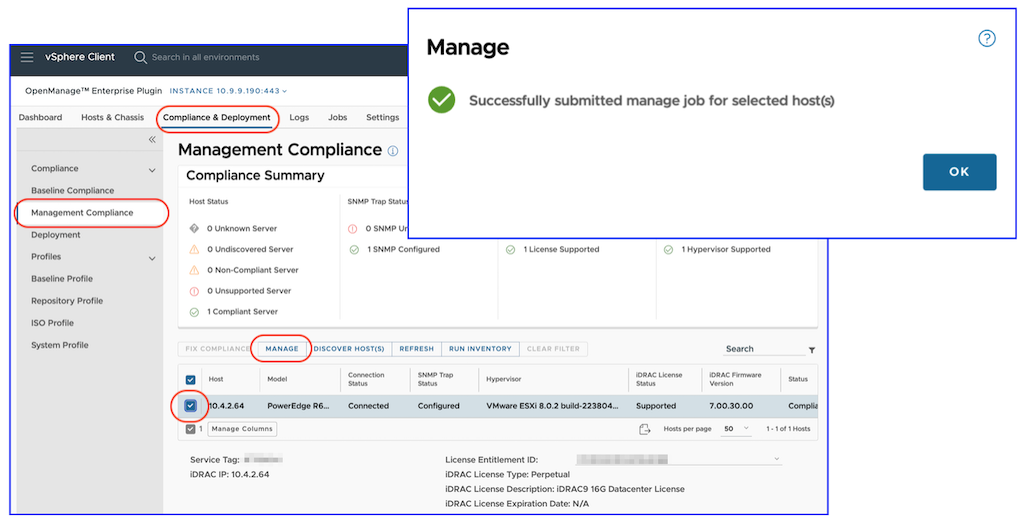1024x524 pixels.
Task: Open the Jobs tab
Action: pyautogui.click(x=338, y=118)
